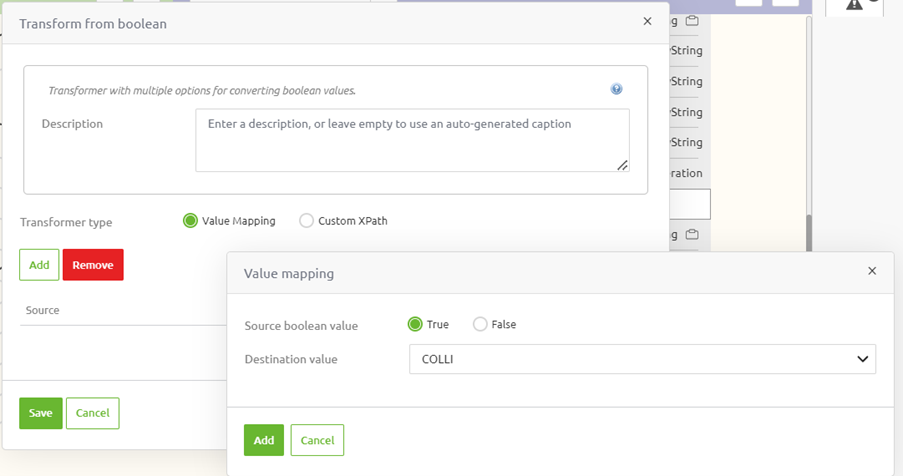The height and width of the screenshot is (476, 903).
Task: Close the Value mapping dialog
Action: pos(872,271)
